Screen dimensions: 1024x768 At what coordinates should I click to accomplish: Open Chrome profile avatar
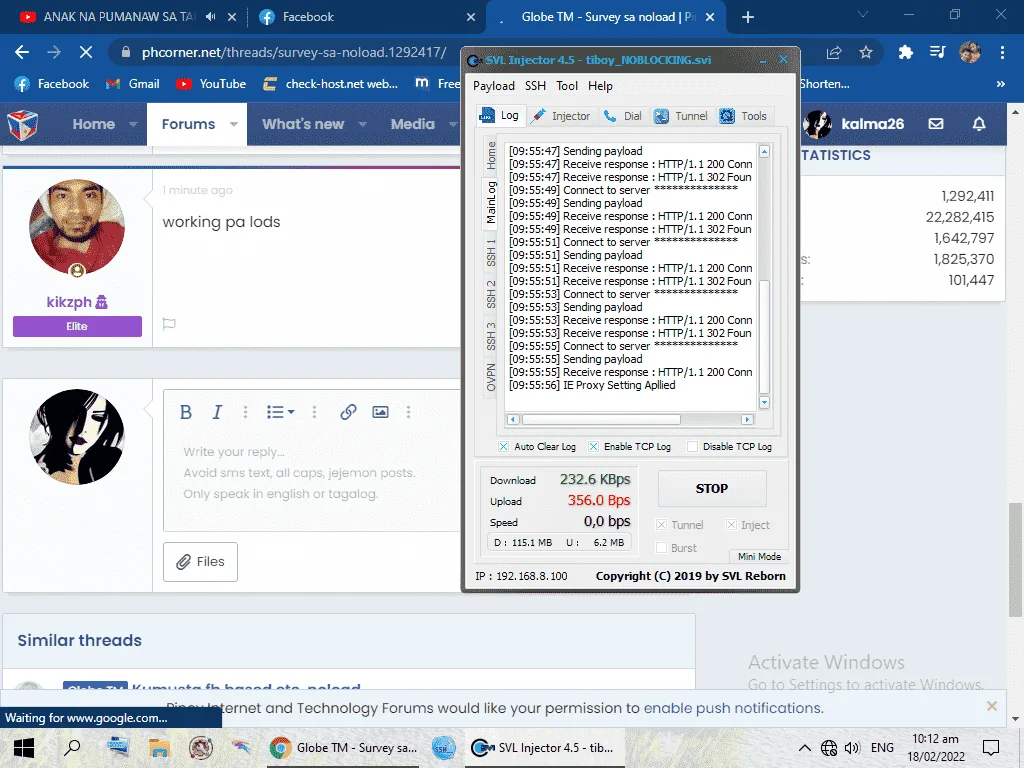click(x=970, y=52)
